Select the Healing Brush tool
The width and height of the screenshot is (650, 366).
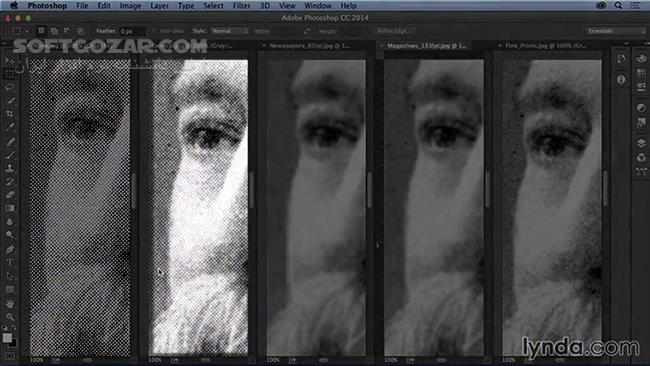coord(10,141)
